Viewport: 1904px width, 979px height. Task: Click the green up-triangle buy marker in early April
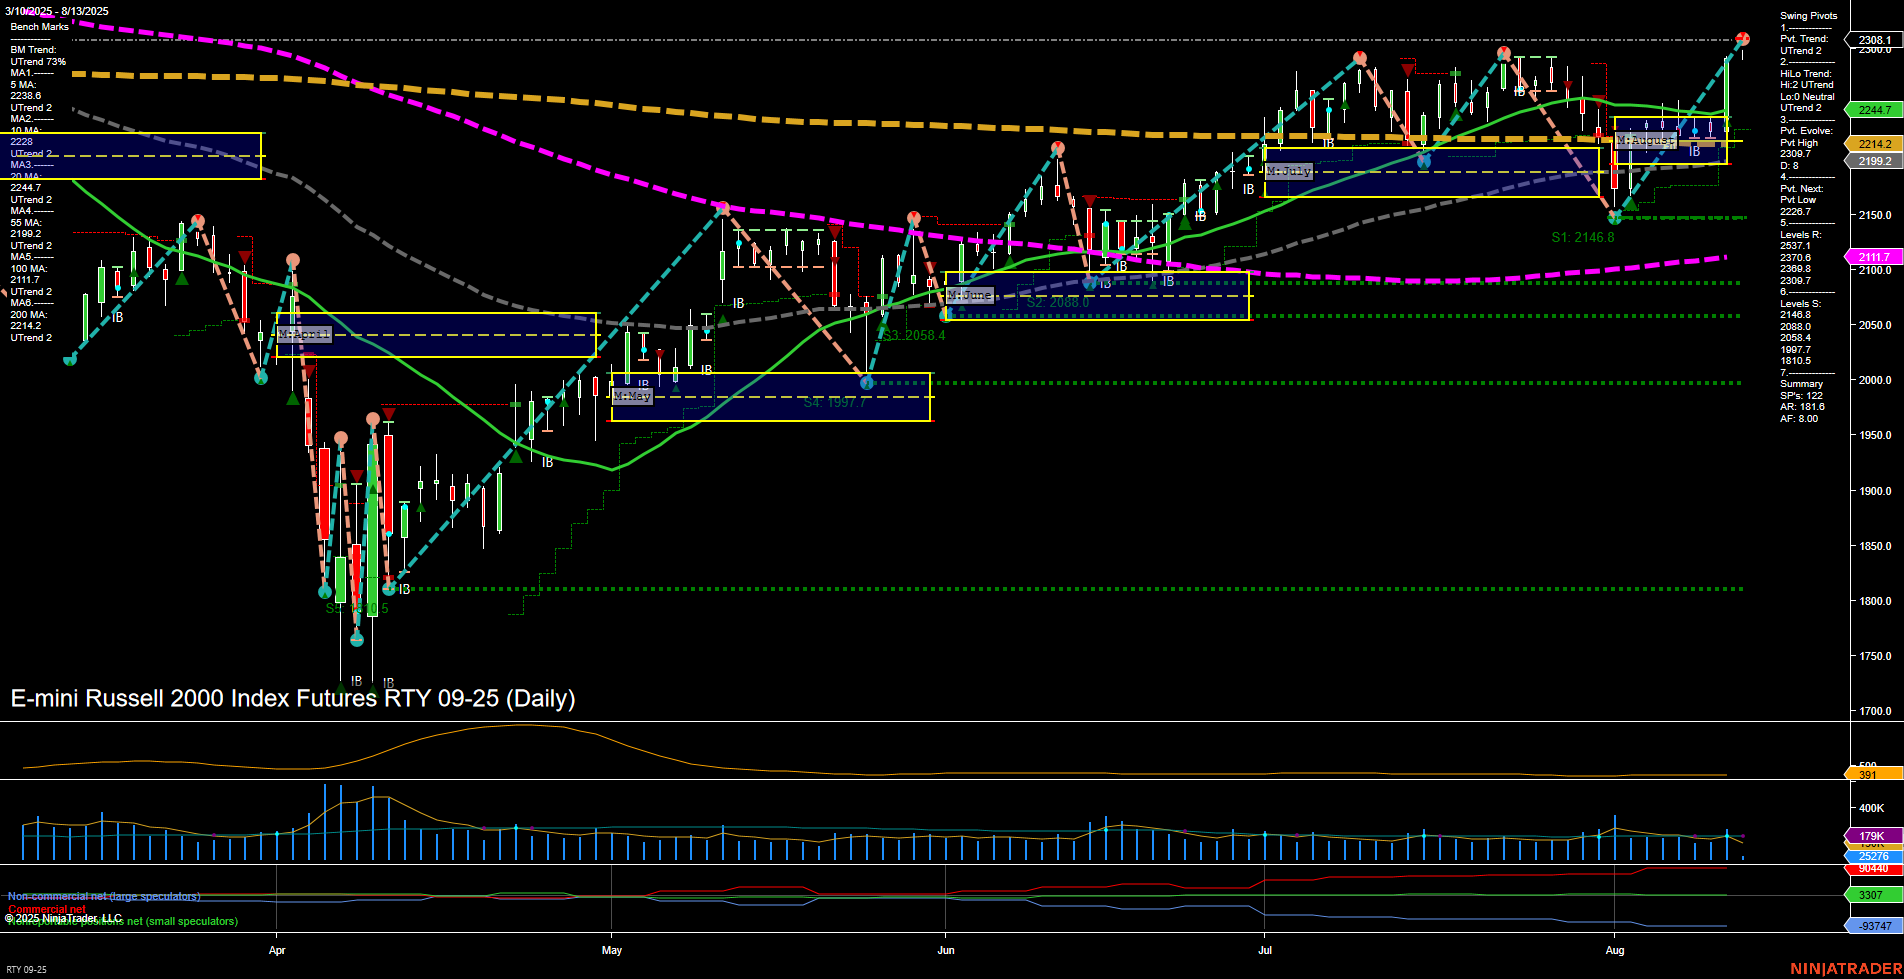pyautogui.click(x=181, y=279)
